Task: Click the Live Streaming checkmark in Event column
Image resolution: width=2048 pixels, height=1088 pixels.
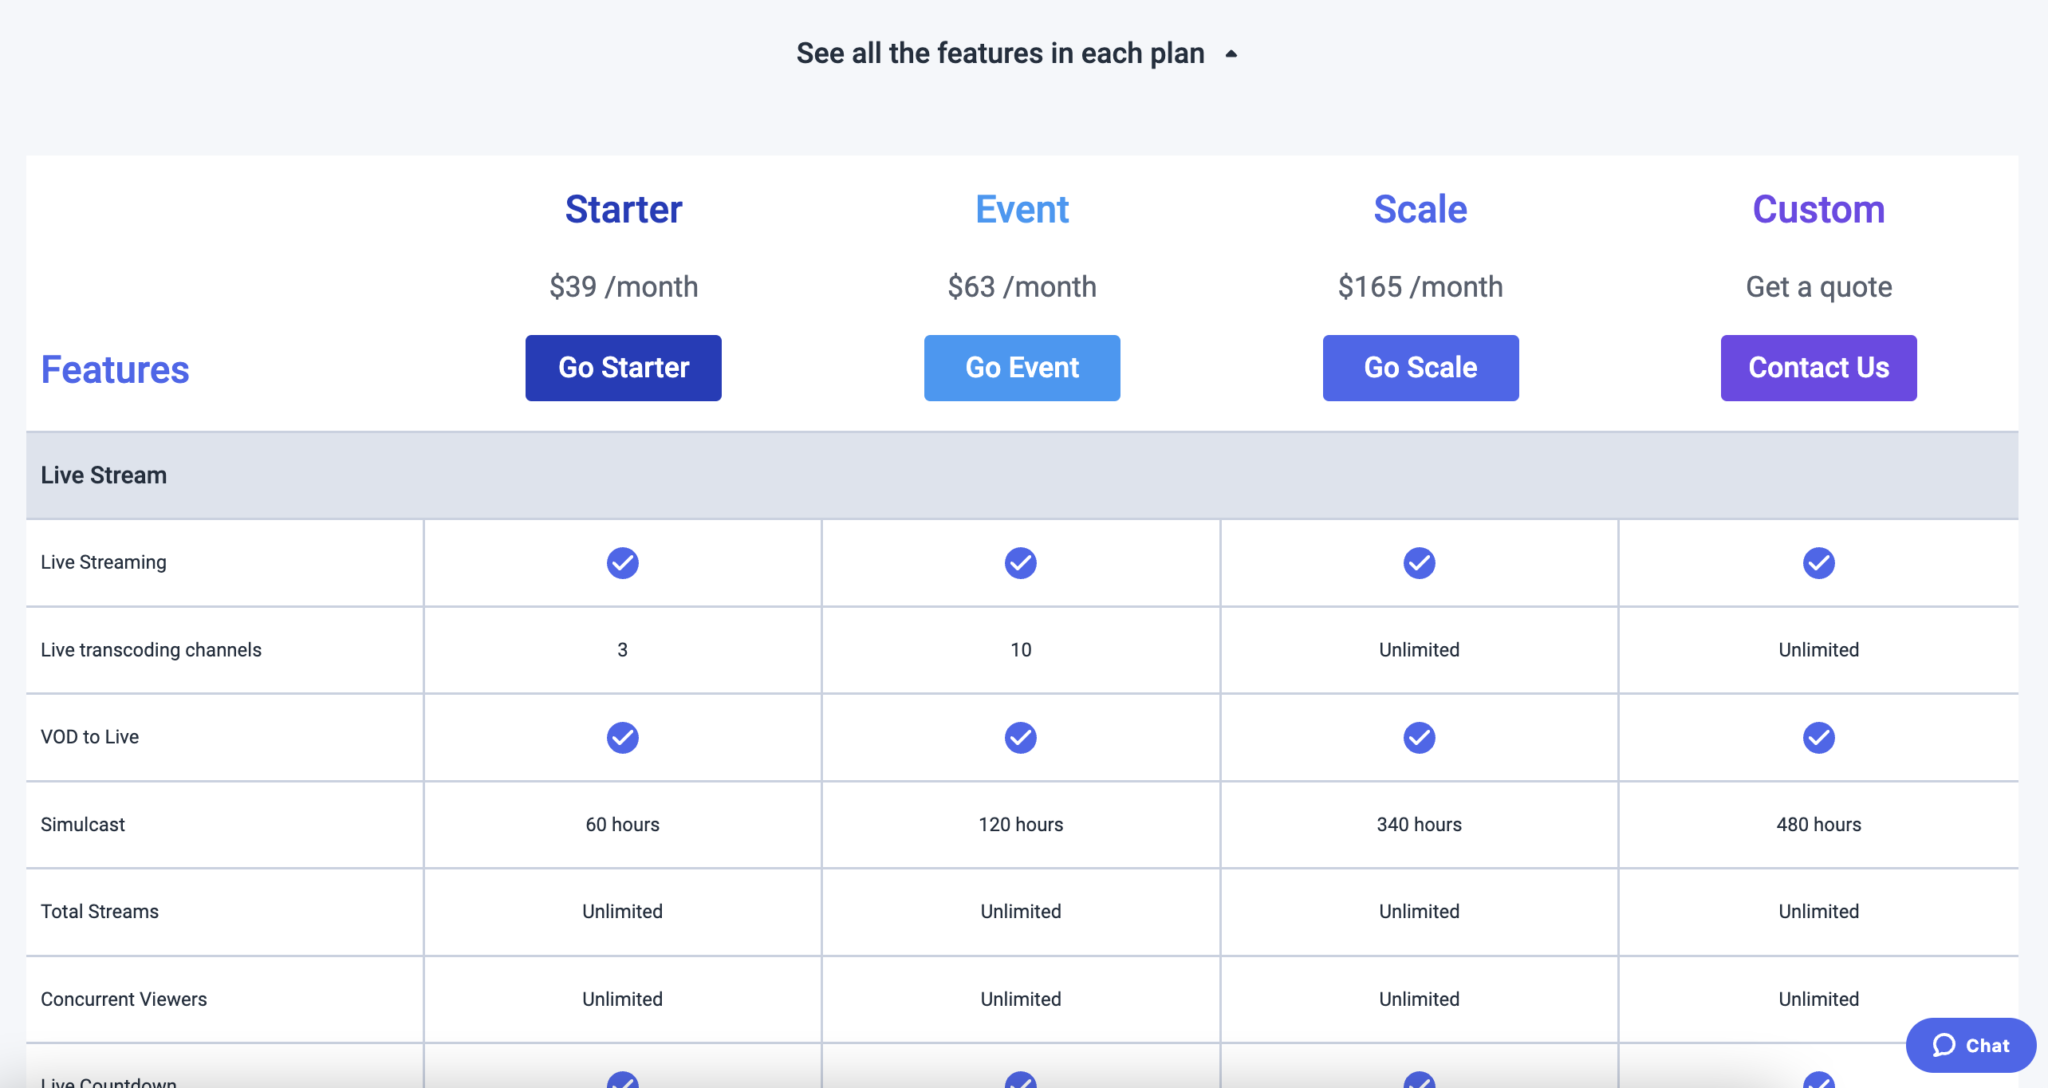Action: click(1021, 562)
